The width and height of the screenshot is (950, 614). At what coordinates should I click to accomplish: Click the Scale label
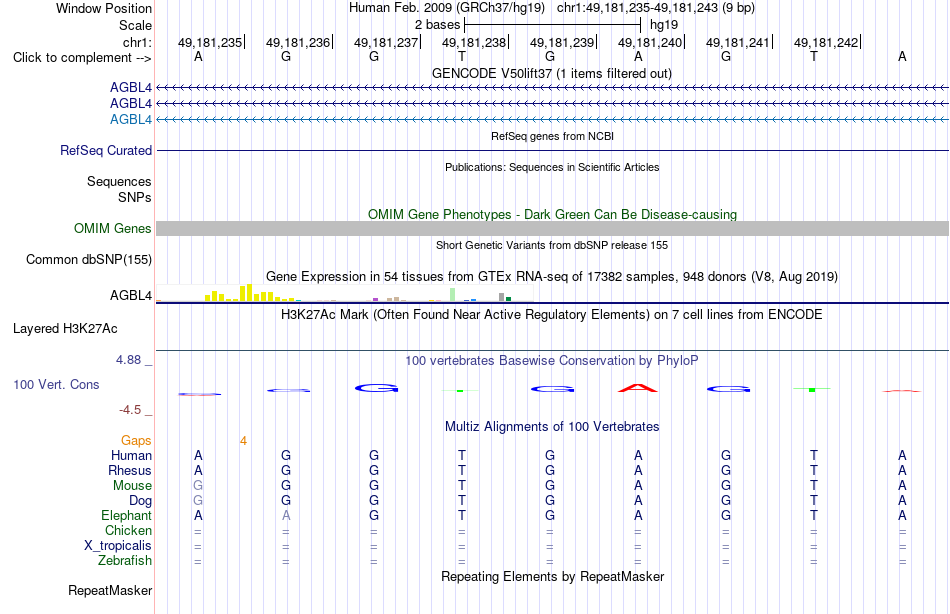tap(135, 25)
